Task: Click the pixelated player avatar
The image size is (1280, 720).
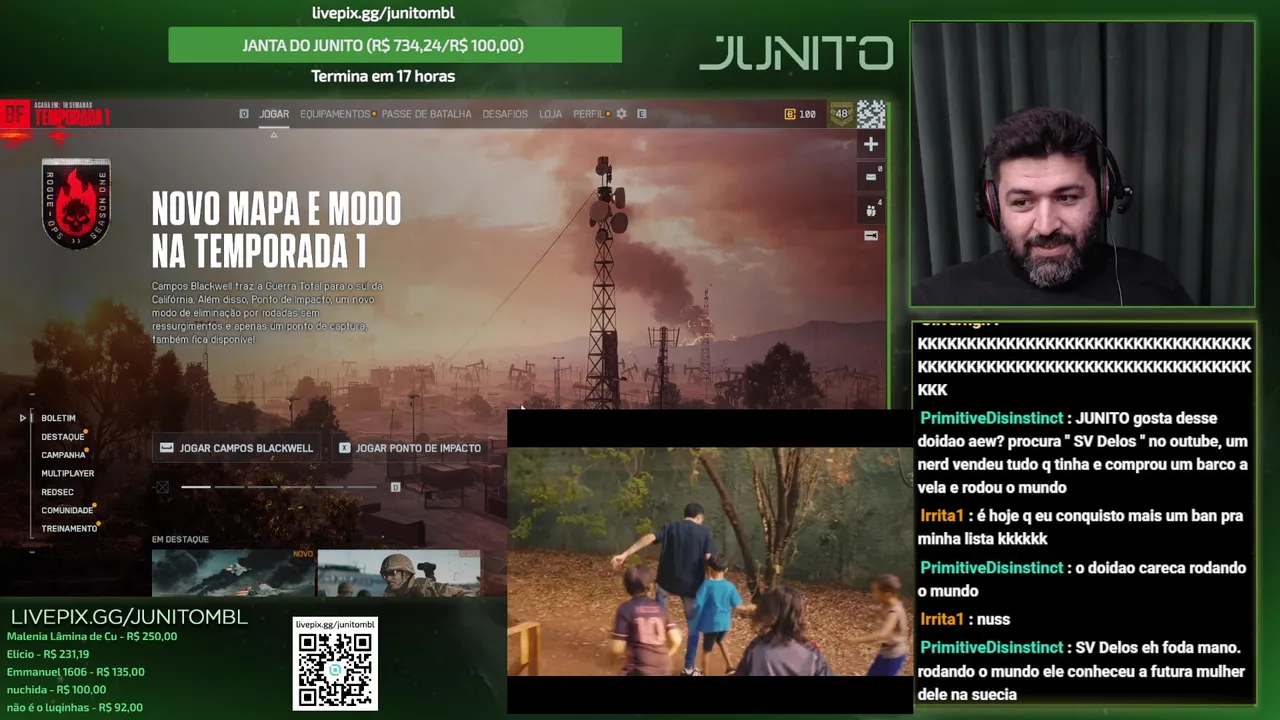Action: coord(871,114)
